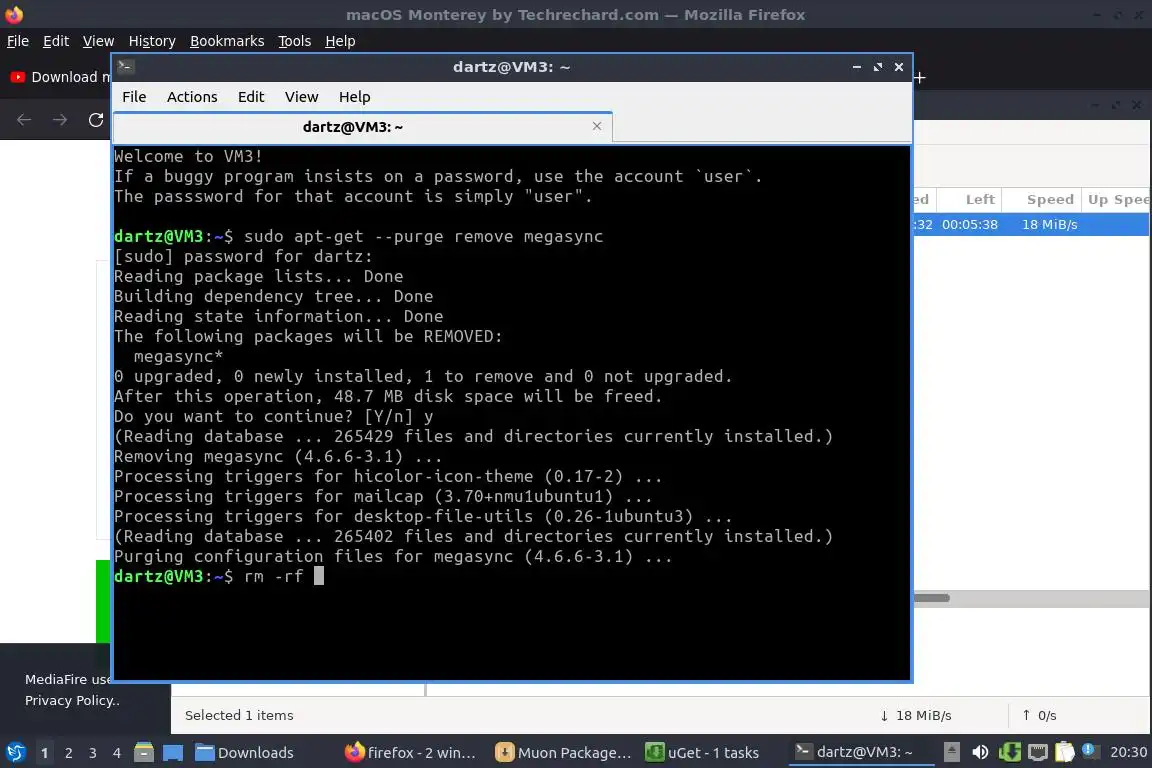Click the show desktop icon in taskbar
Viewport: 1152px width, 768px height.
point(173,752)
